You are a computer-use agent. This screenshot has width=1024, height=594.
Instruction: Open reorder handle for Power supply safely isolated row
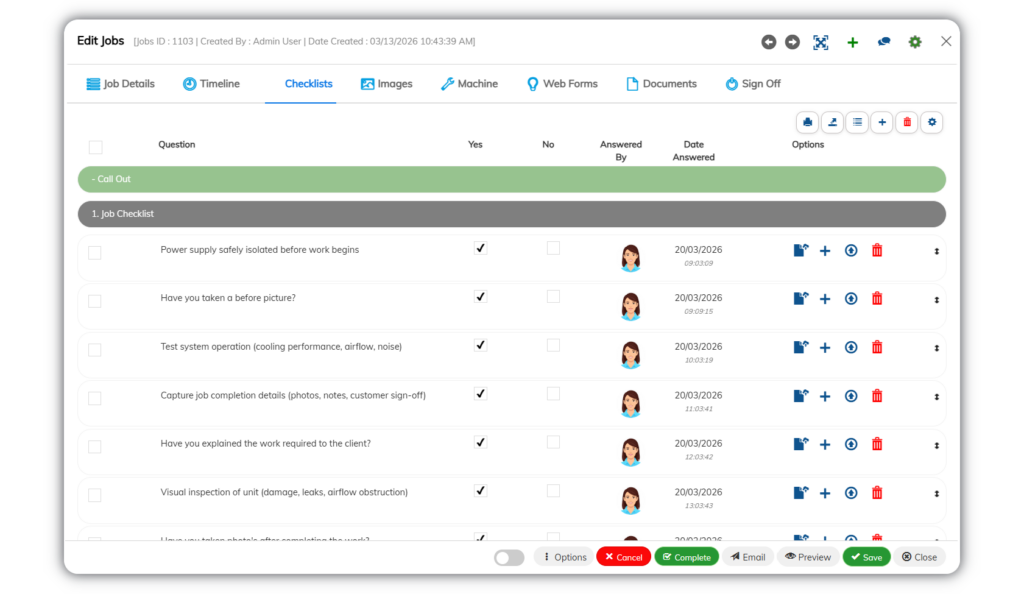[936, 251]
